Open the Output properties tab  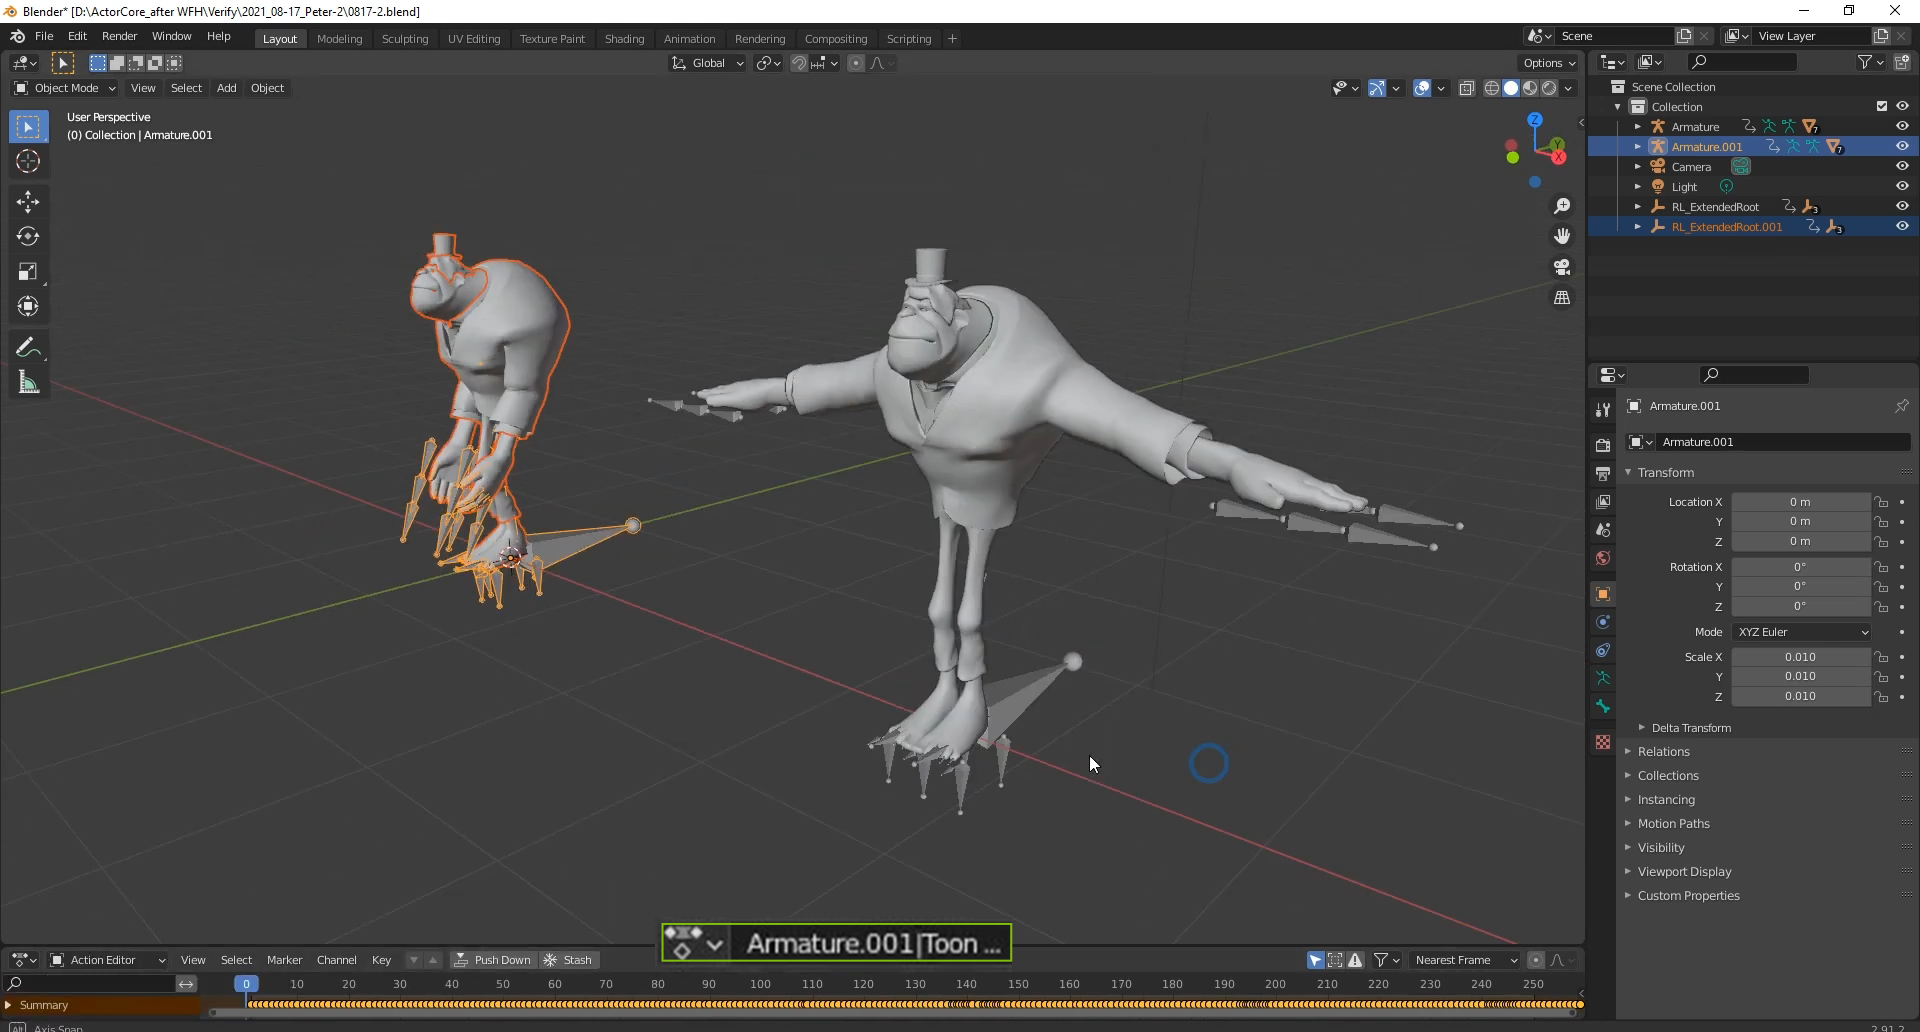coord(1603,473)
